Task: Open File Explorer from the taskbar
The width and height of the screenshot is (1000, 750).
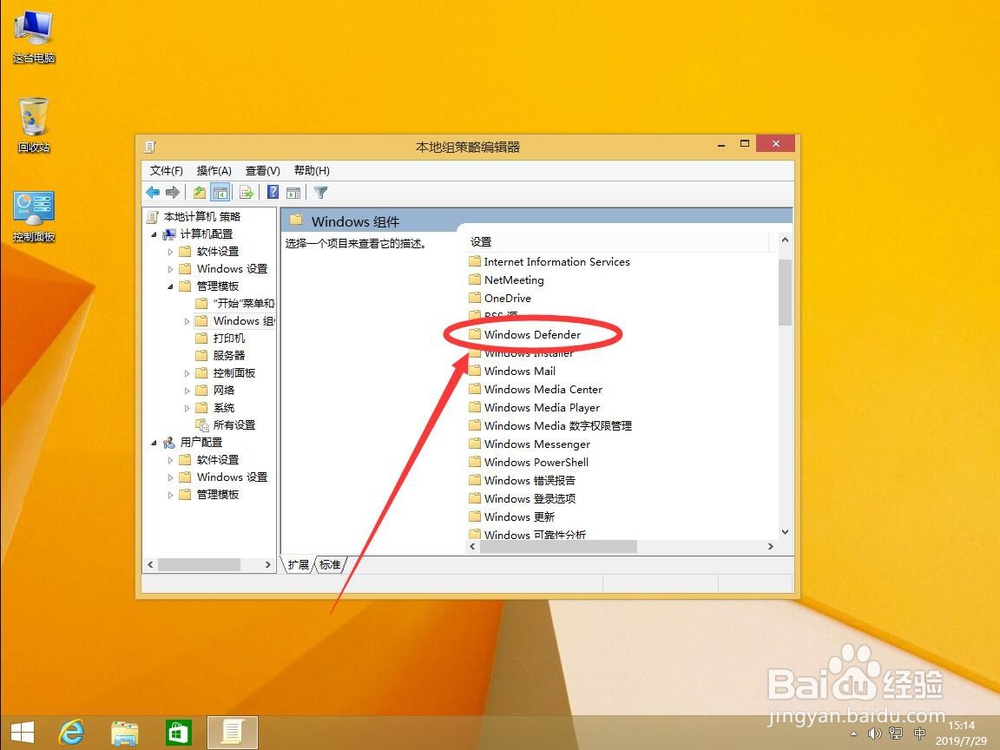Action: coord(124,733)
